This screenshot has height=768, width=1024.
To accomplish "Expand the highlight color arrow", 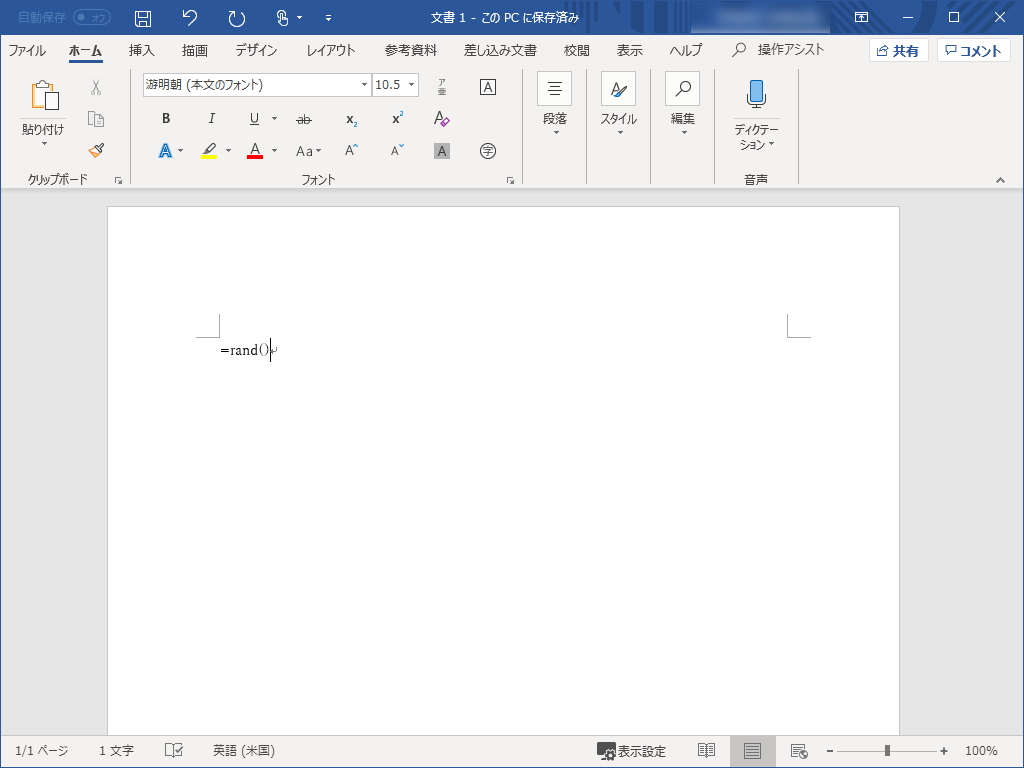I will tap(229, 151).
